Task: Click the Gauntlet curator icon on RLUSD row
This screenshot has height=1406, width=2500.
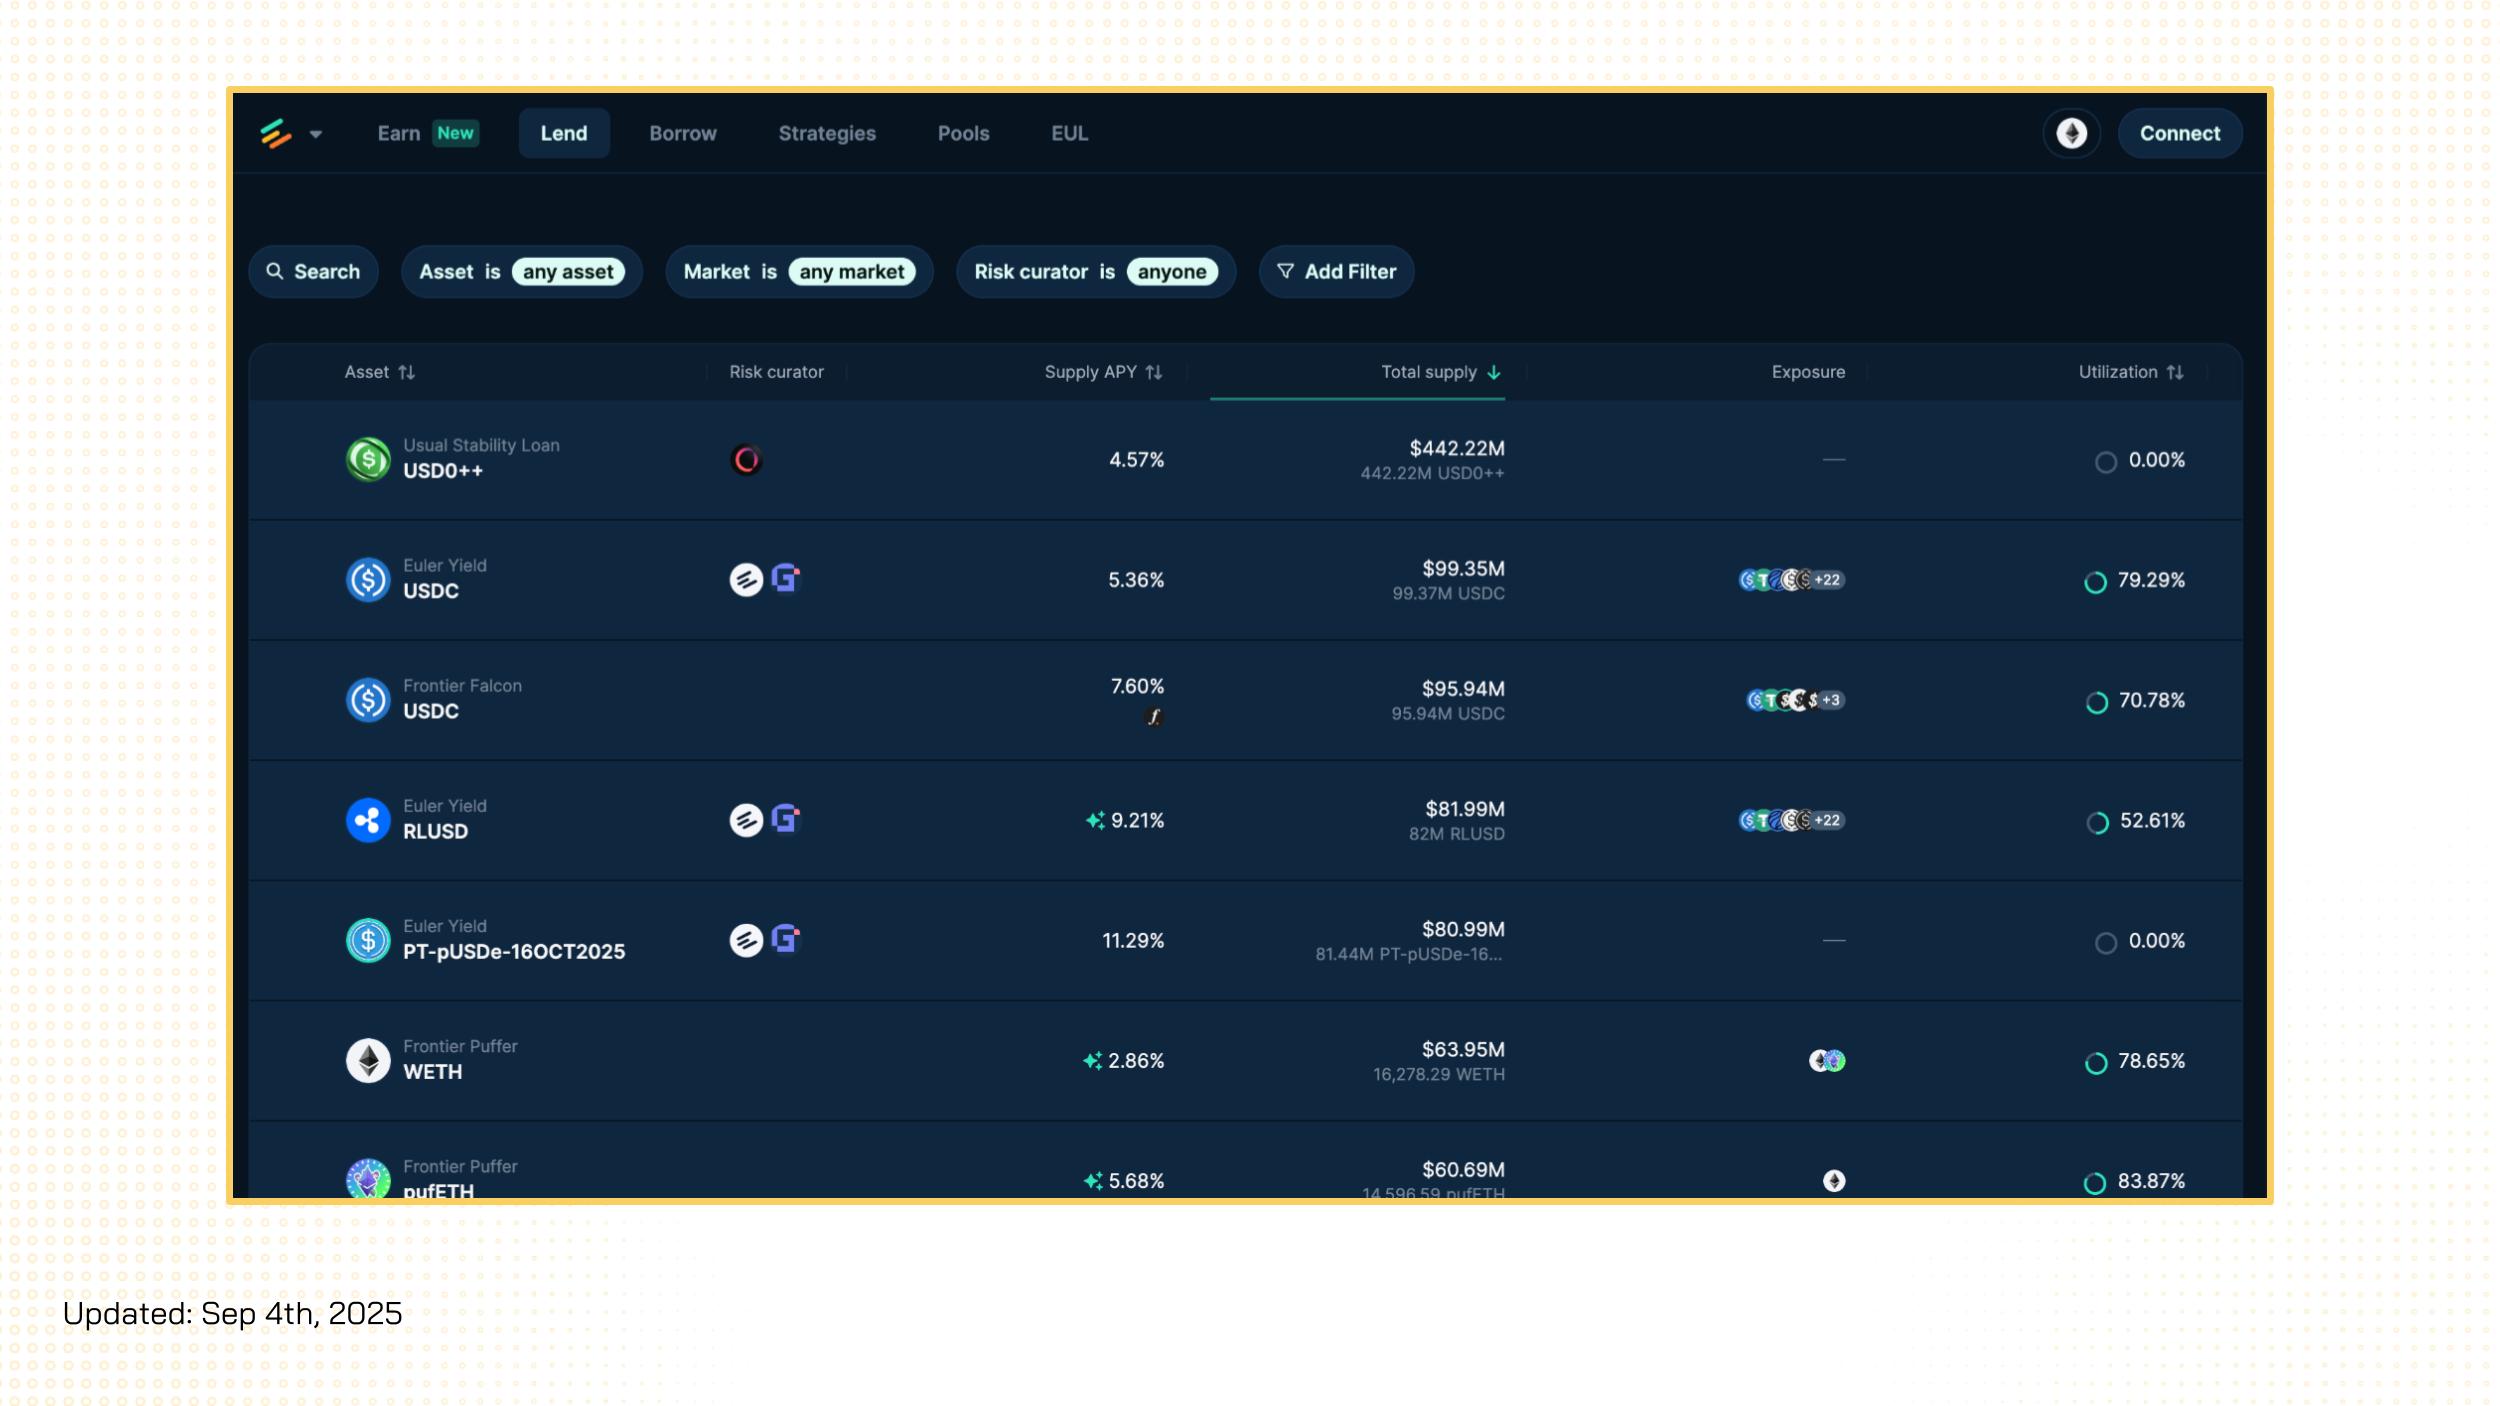Action: point(786,820)
